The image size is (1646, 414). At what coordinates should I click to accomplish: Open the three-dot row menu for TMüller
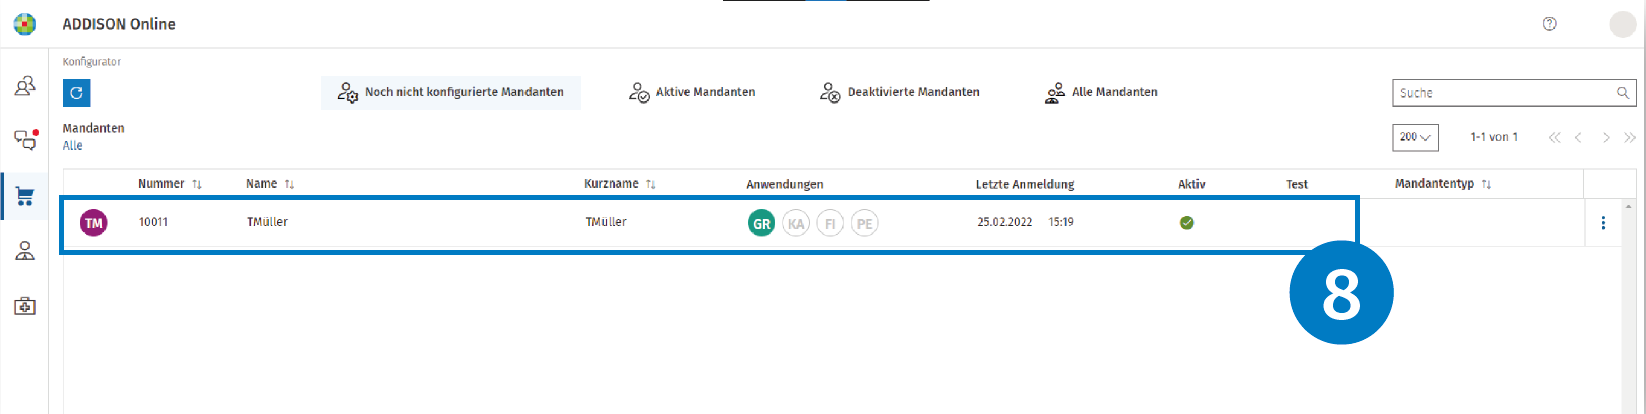[x=1603, y=223]
